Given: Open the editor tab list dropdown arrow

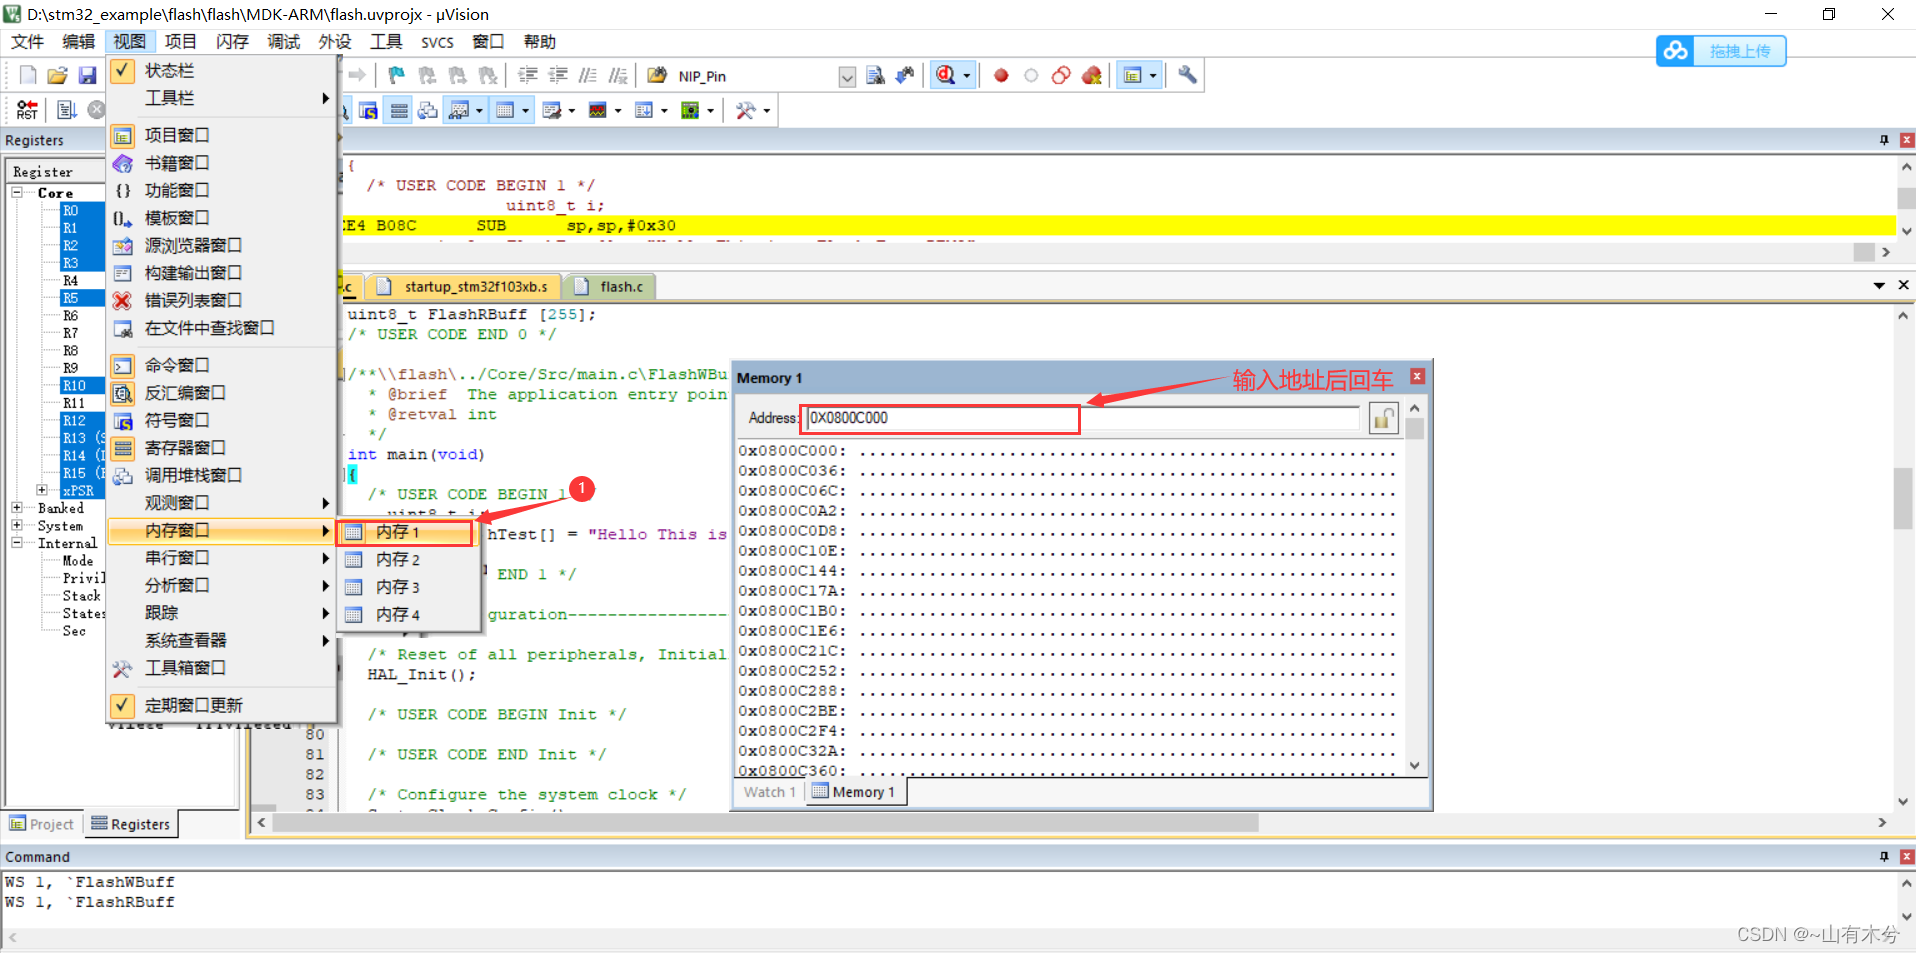Looking at the screenshot, I should click(x=1879, y=286).
